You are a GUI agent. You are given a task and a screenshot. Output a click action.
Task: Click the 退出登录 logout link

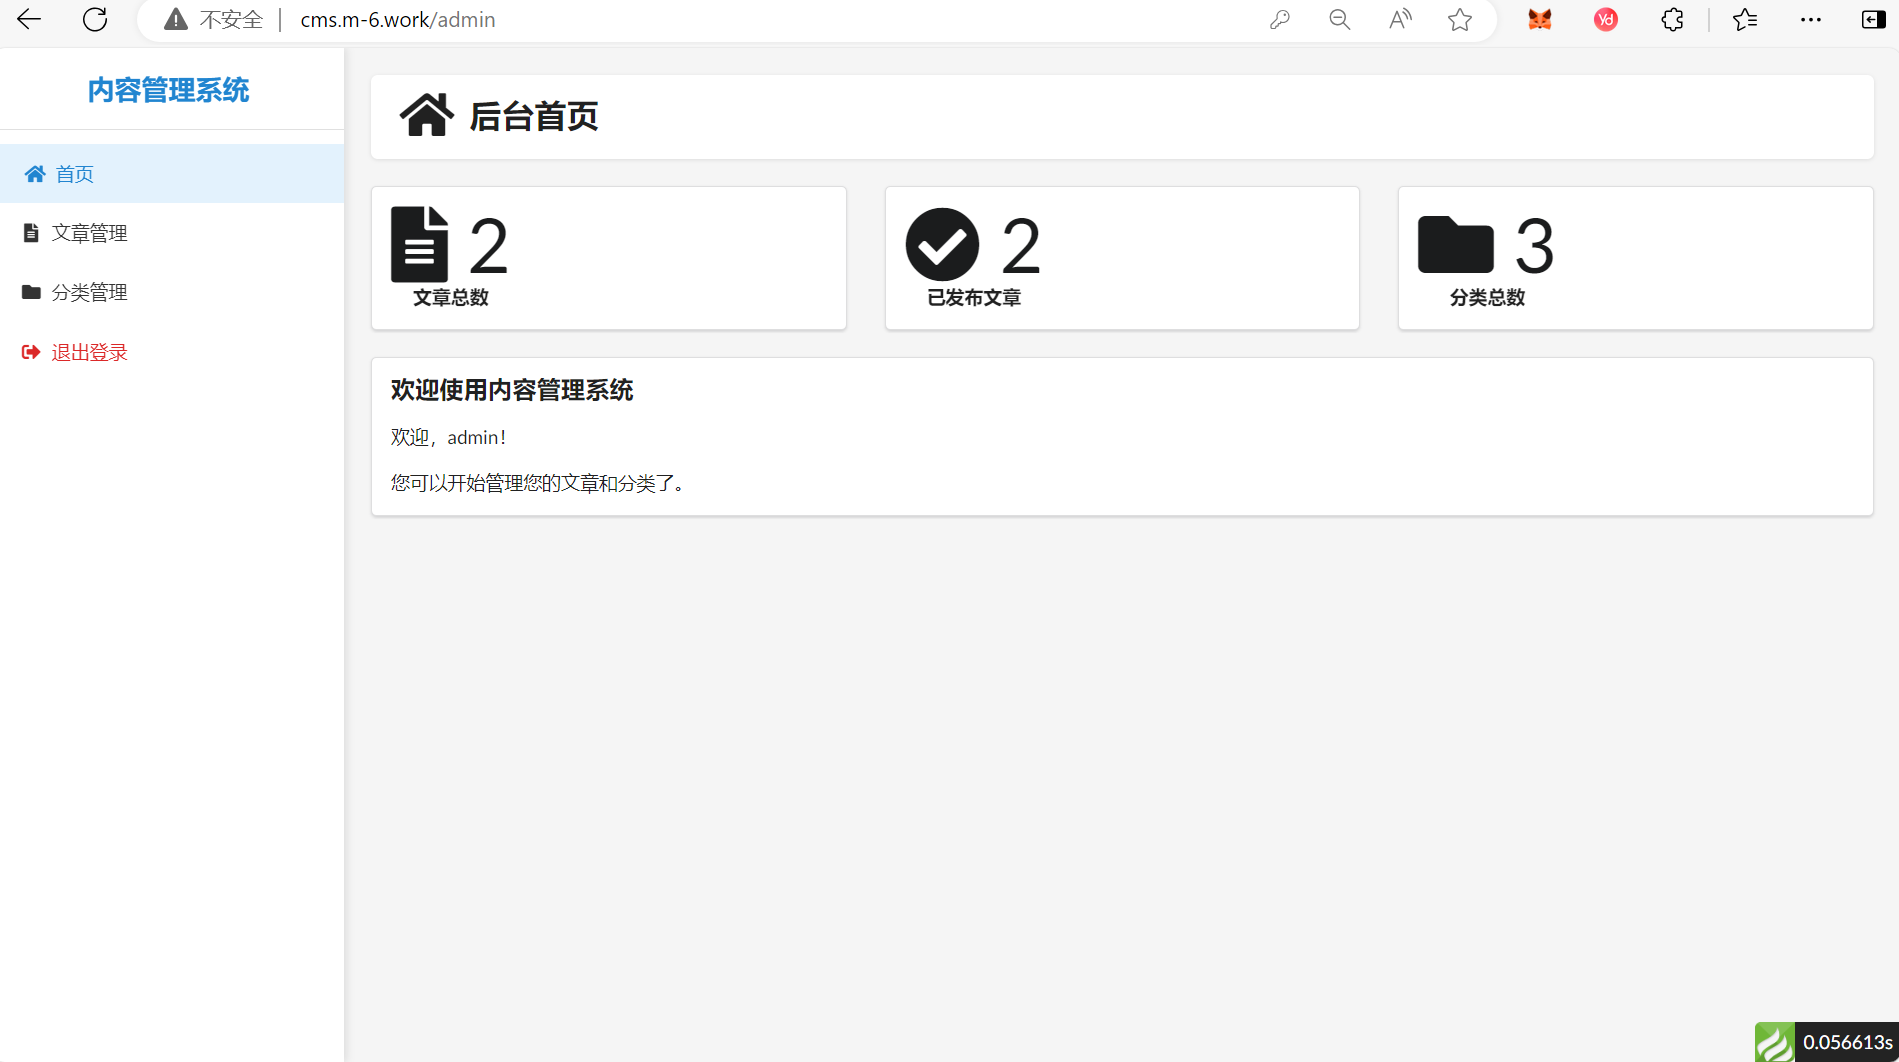coord(89,352)
